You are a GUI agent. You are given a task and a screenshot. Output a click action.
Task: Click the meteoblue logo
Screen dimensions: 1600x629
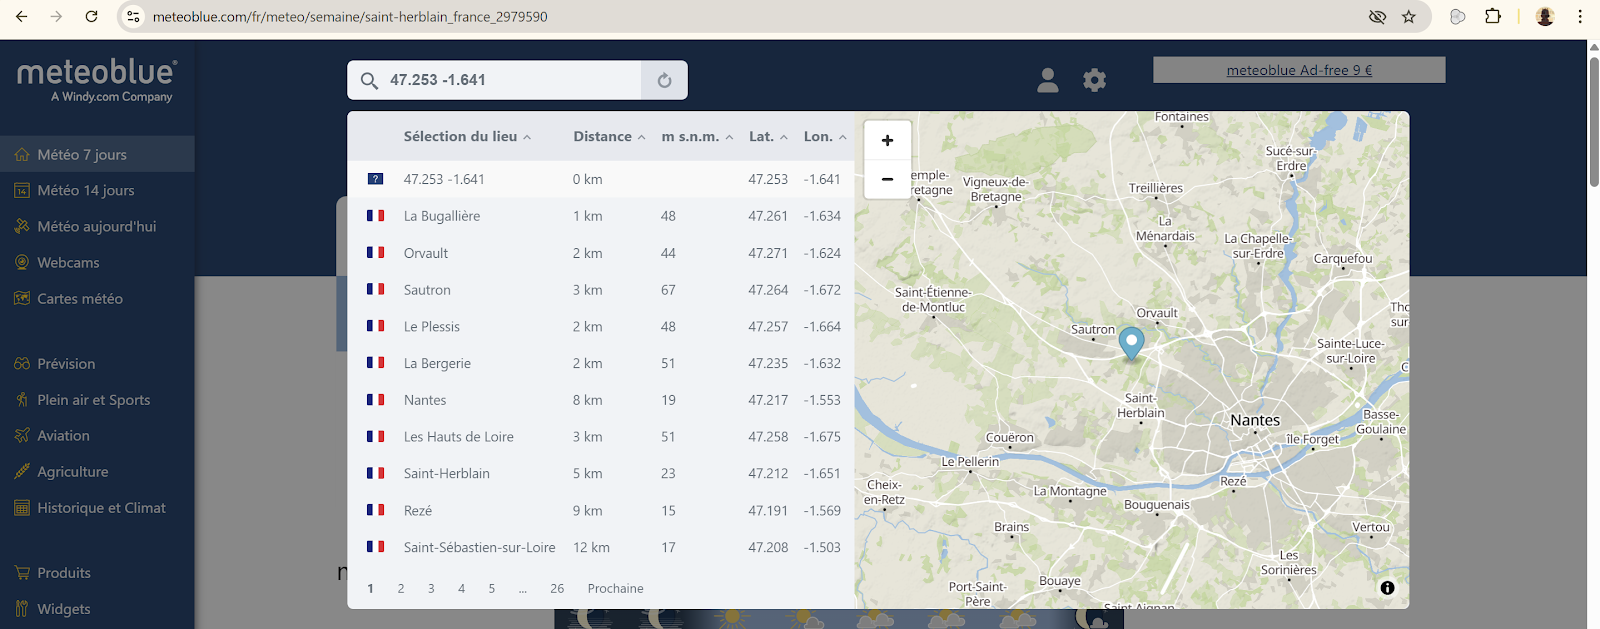[x=97, y=80]
